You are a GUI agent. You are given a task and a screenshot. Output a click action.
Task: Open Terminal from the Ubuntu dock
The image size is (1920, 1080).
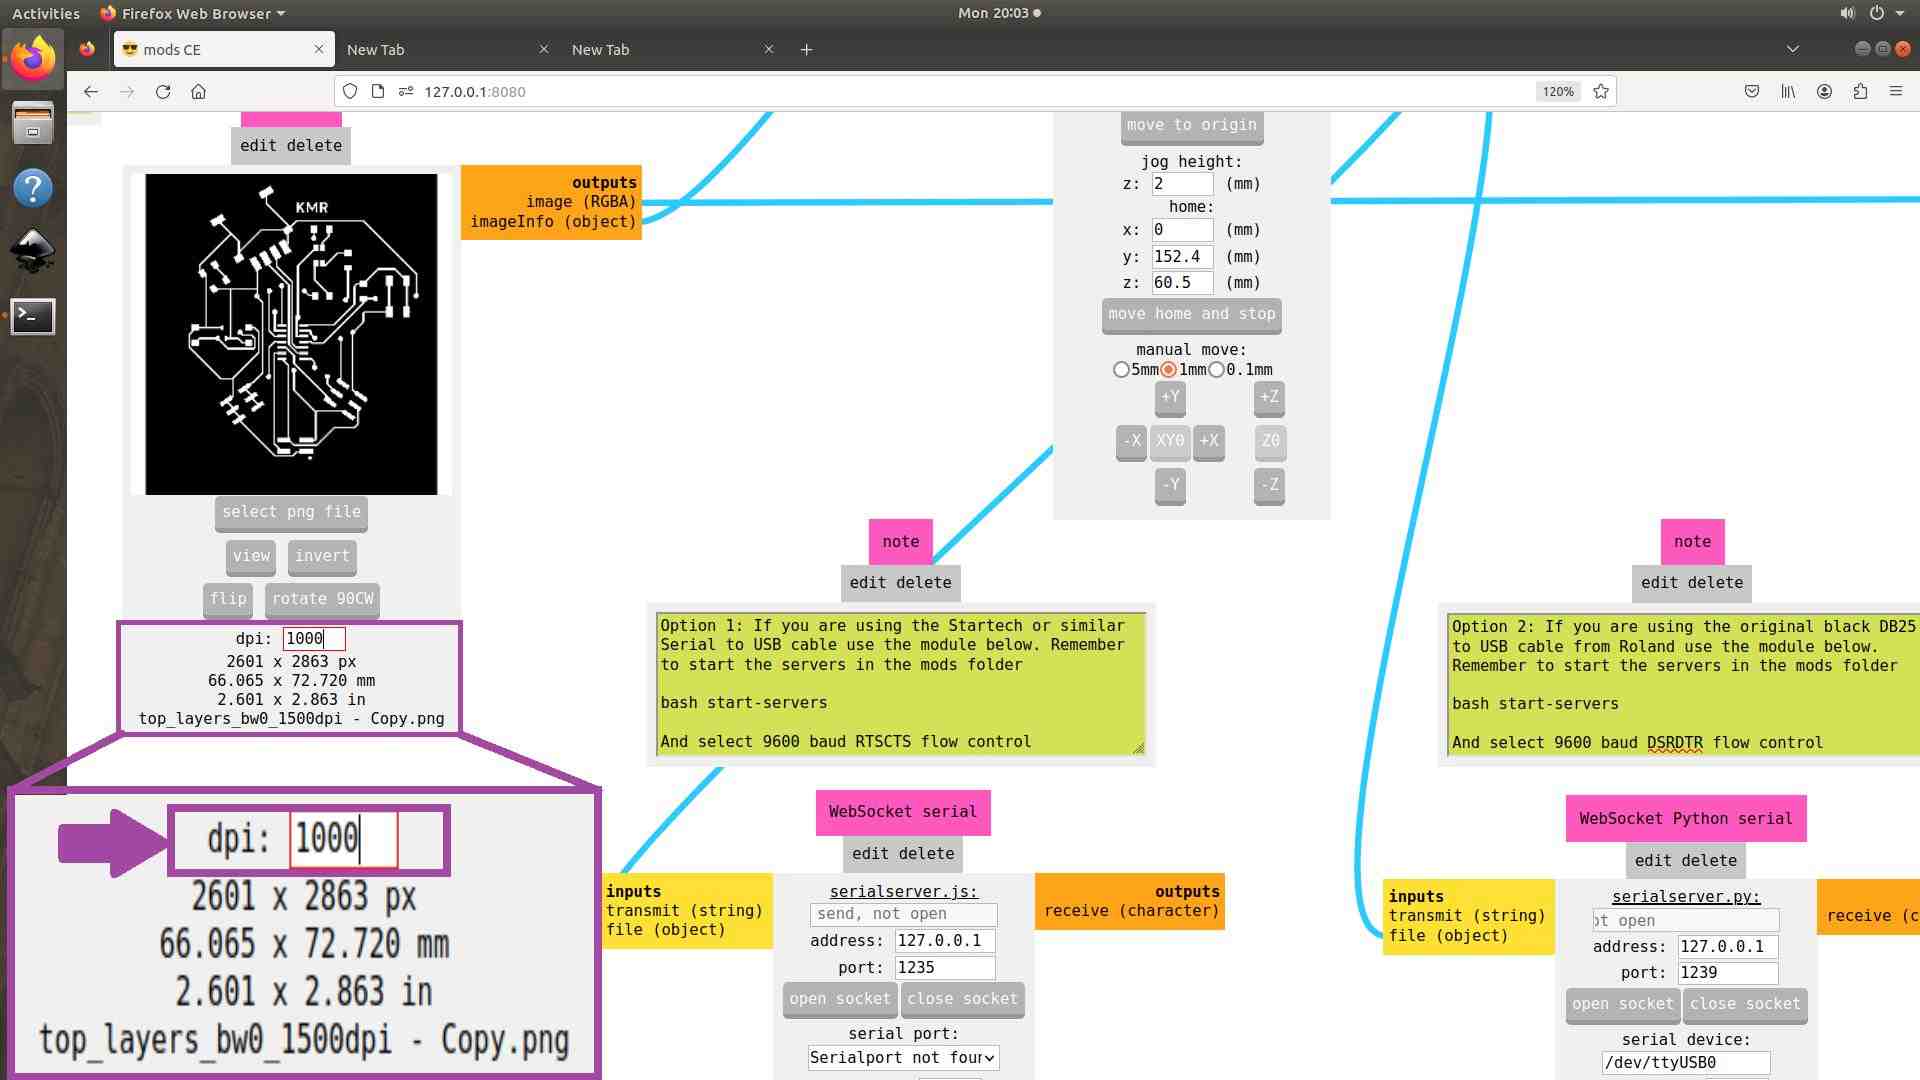32,316
